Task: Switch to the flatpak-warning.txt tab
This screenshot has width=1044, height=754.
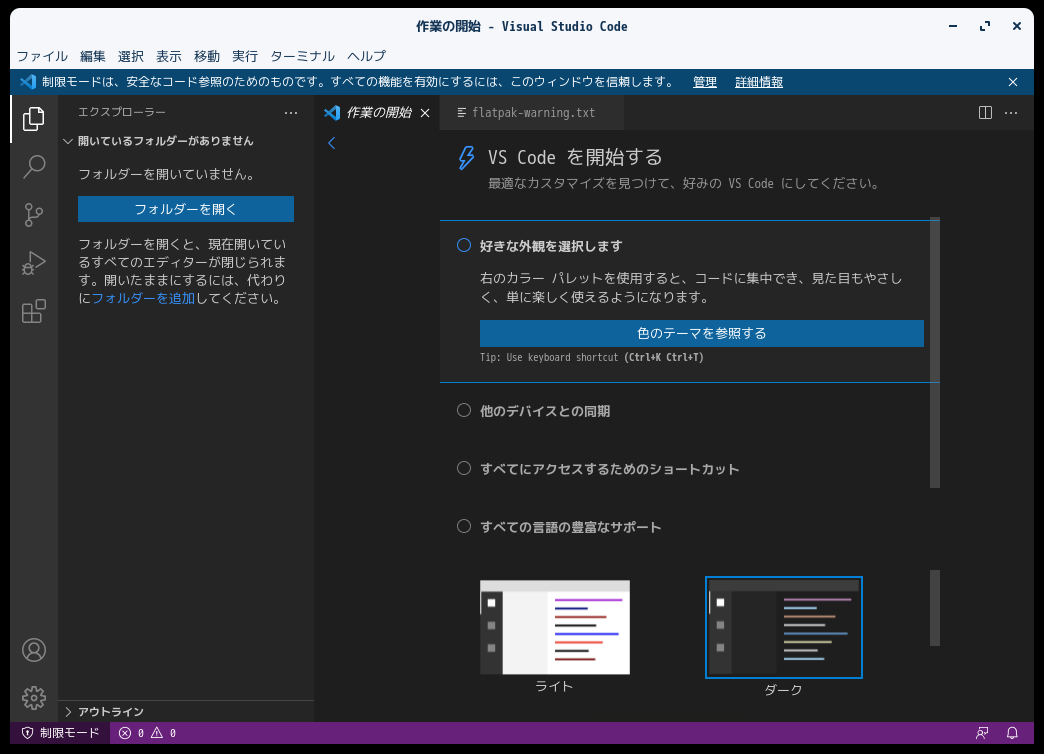Action: [533, 113]
